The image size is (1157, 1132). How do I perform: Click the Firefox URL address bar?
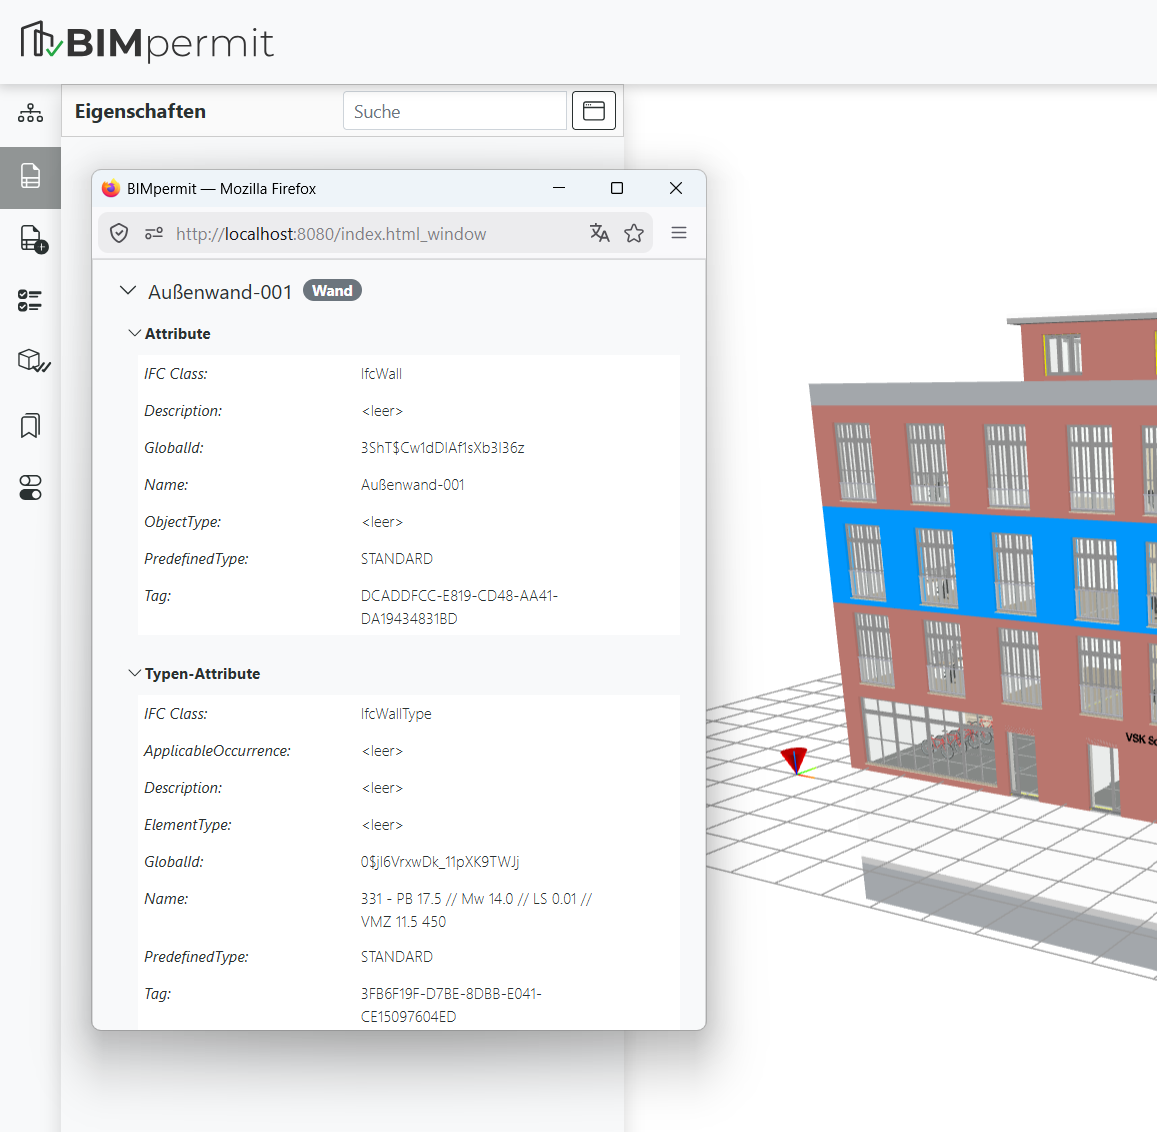[375, 234]
